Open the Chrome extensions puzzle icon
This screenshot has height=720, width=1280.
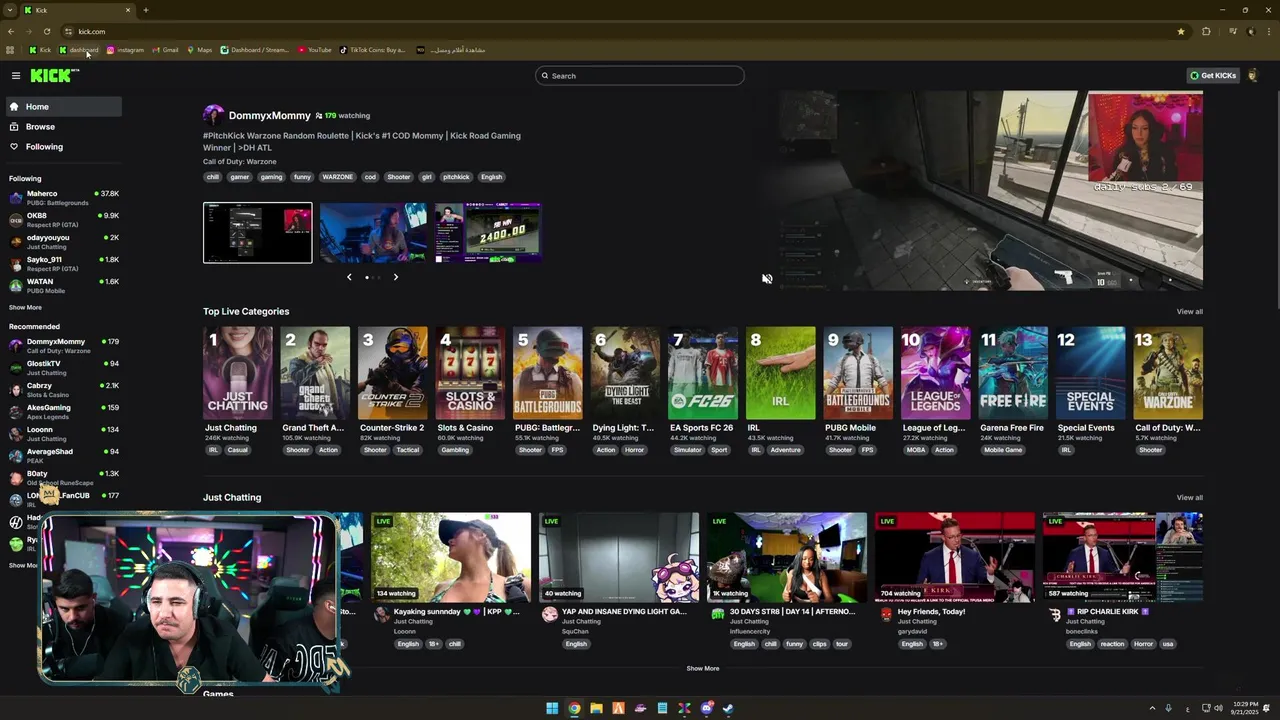1206,31
